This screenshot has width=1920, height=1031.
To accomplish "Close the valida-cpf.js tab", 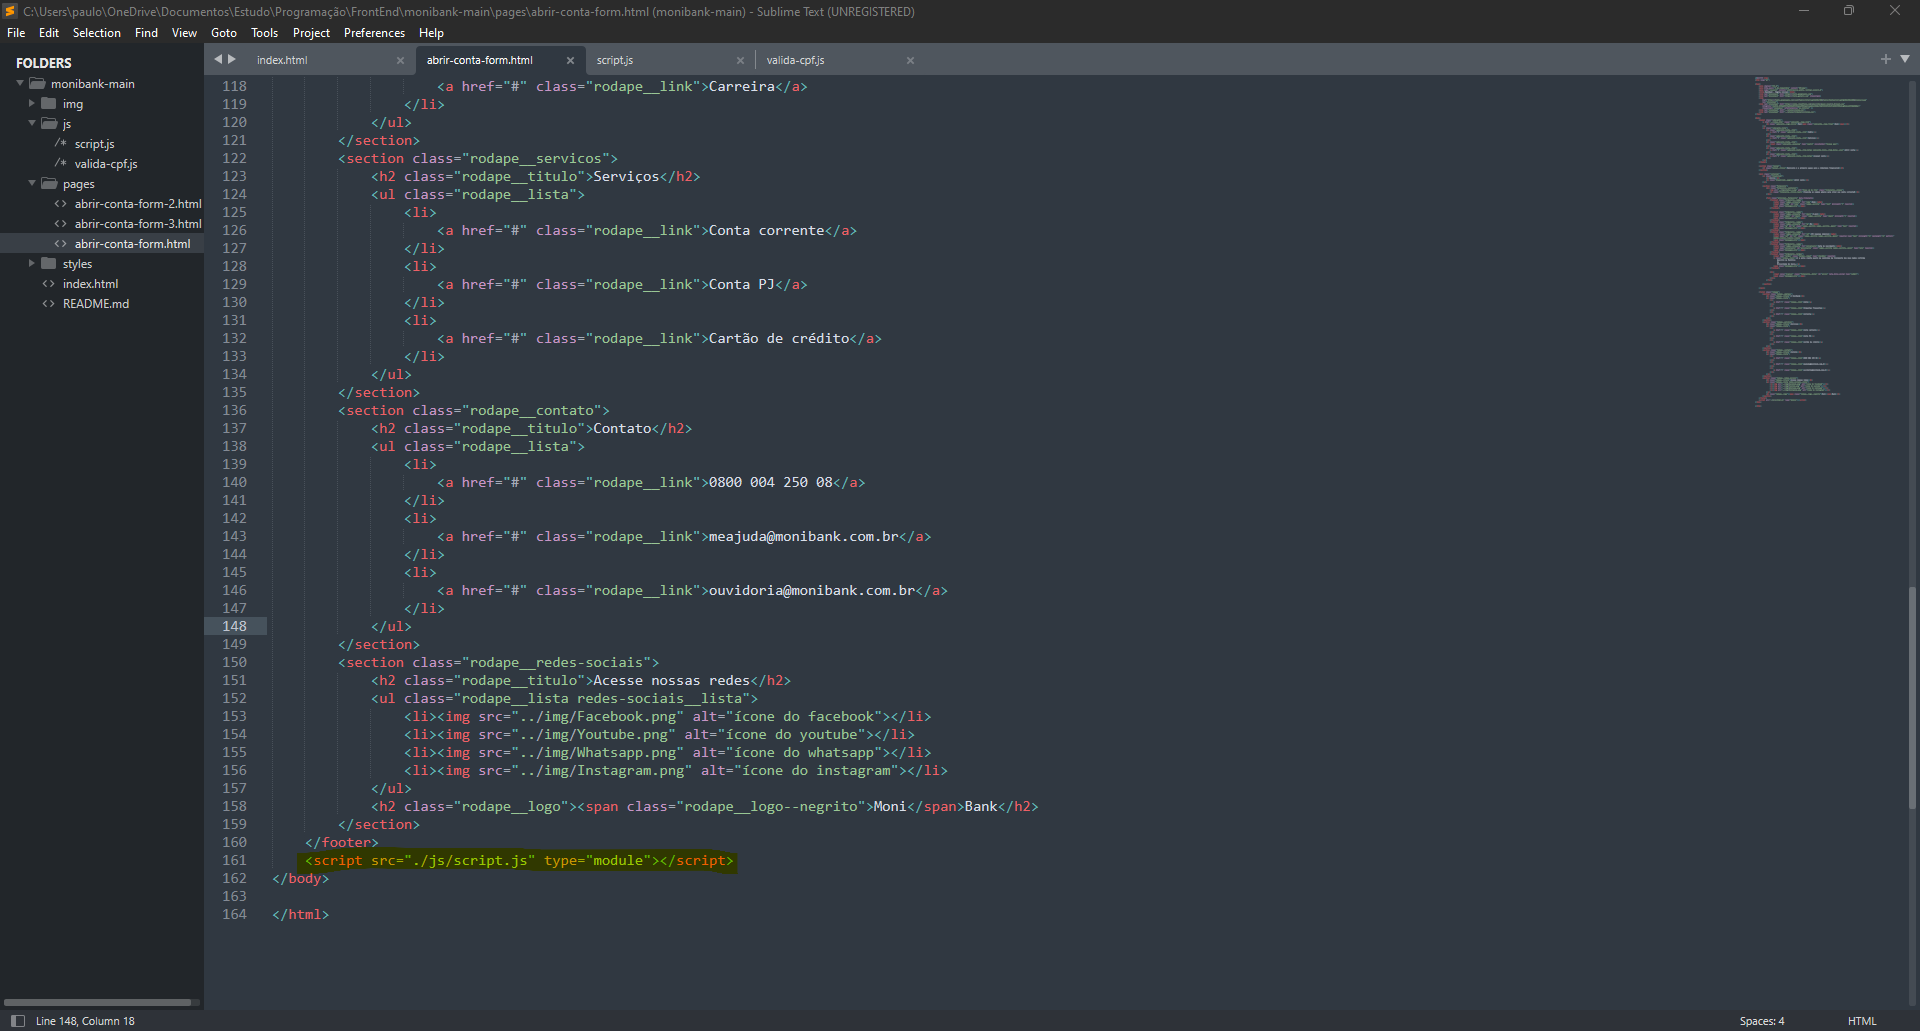I will 910,61.
